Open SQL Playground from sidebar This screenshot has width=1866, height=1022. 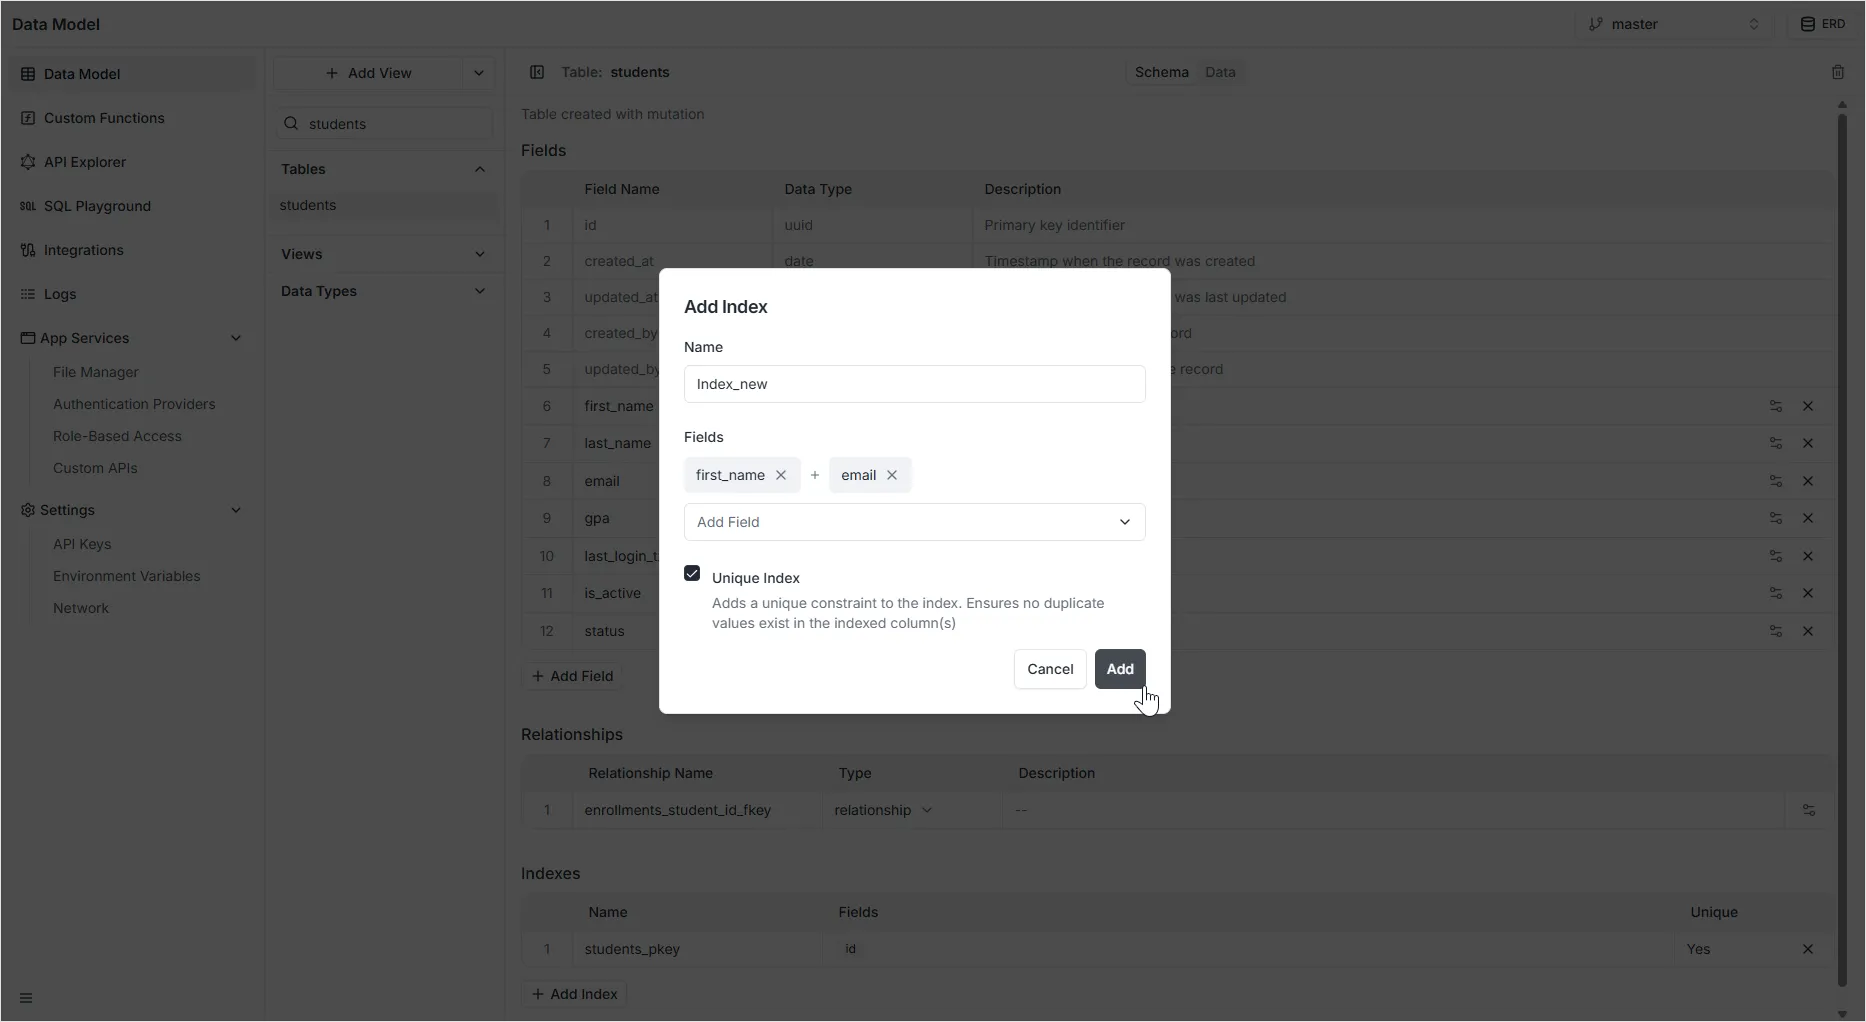point(97,206)
